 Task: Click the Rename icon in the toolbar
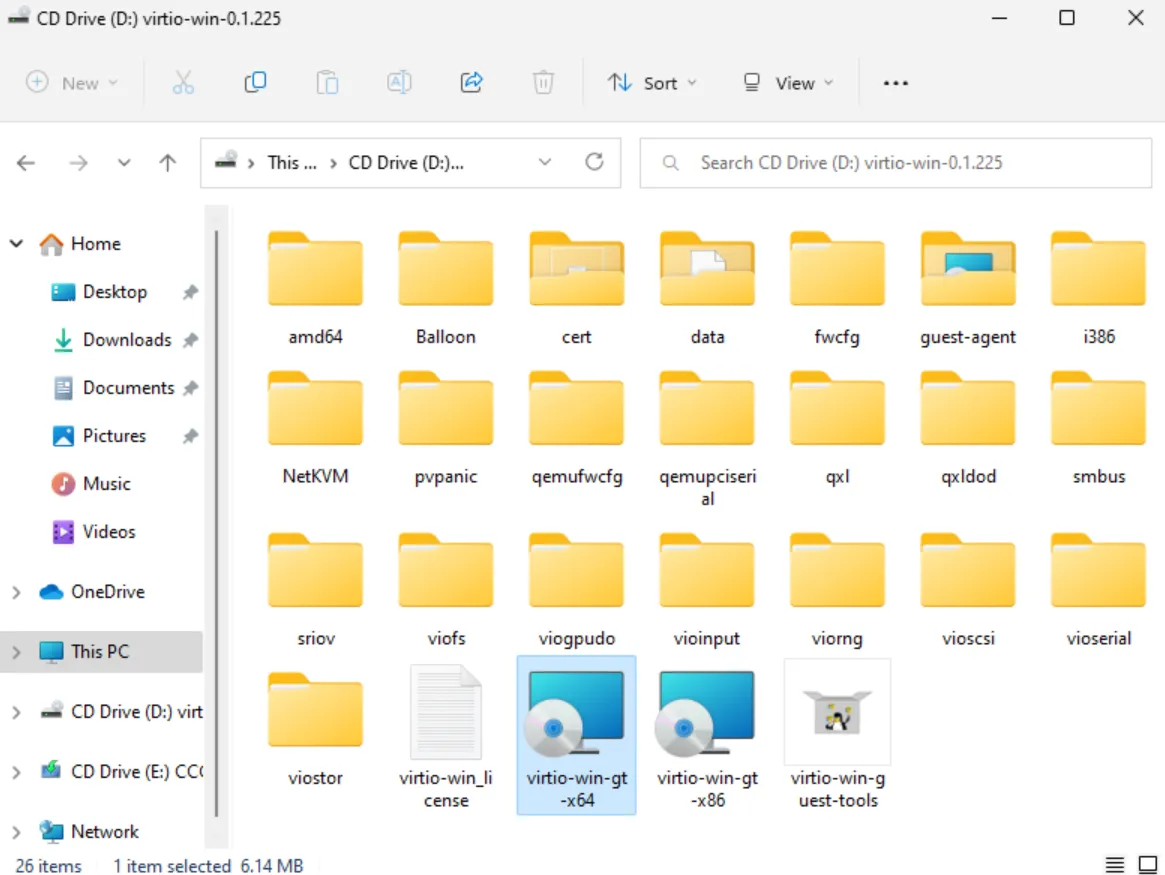(399, 83)
